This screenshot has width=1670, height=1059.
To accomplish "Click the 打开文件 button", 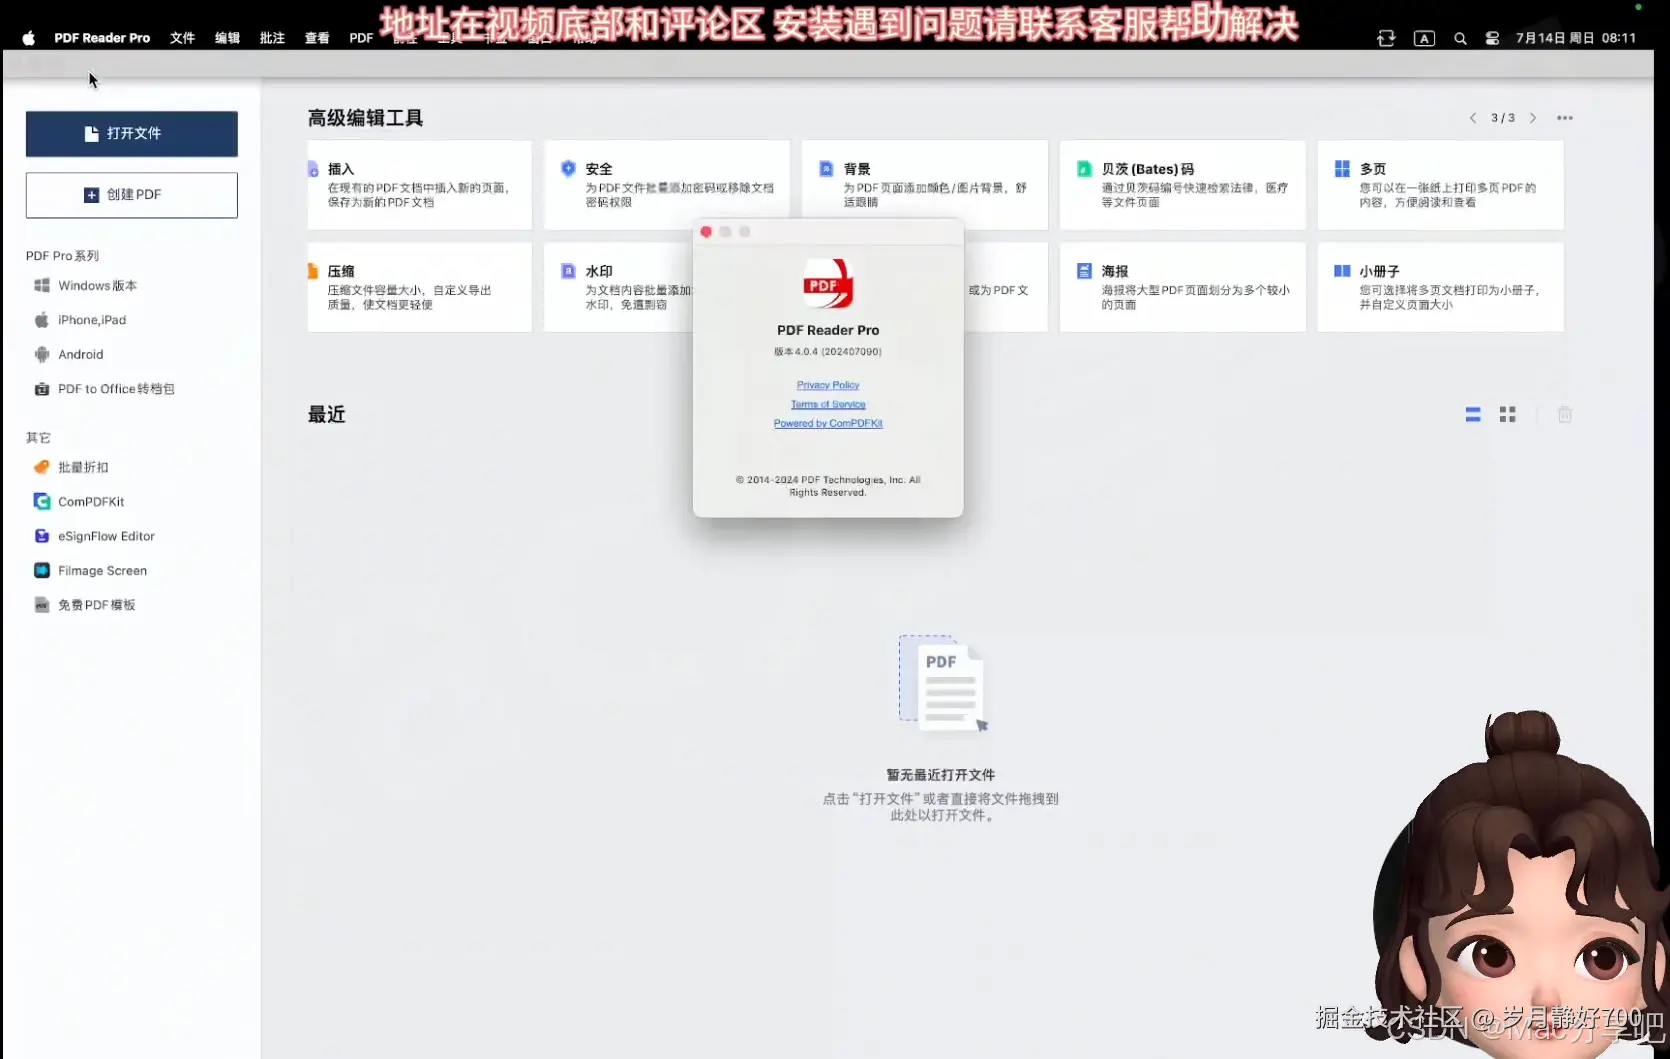I will [131, 133].
